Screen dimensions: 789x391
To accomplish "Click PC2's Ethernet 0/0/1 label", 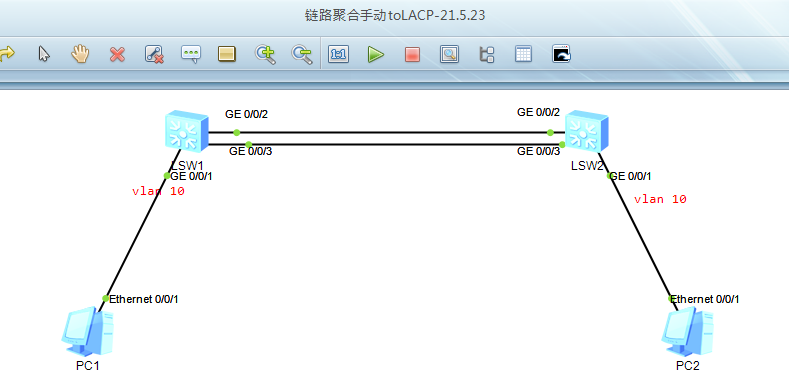I will (x=705, y=299).
